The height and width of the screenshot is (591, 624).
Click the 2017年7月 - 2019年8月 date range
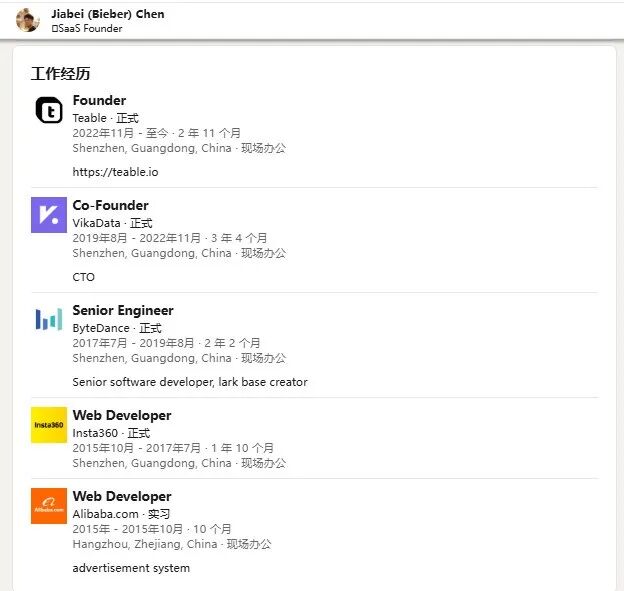[133, 343]
